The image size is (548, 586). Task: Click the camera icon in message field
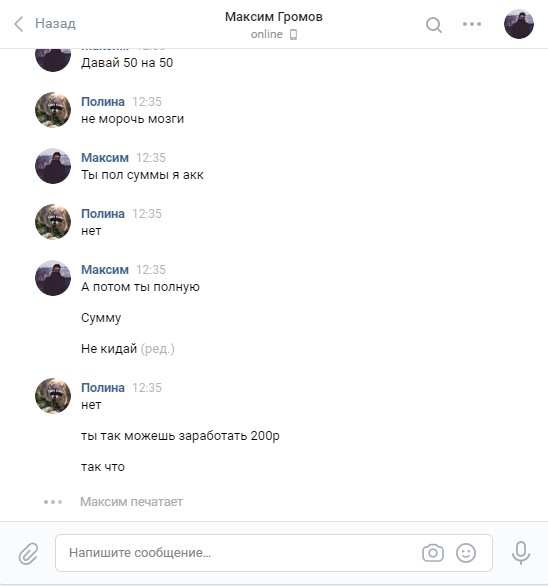point(433,553)
